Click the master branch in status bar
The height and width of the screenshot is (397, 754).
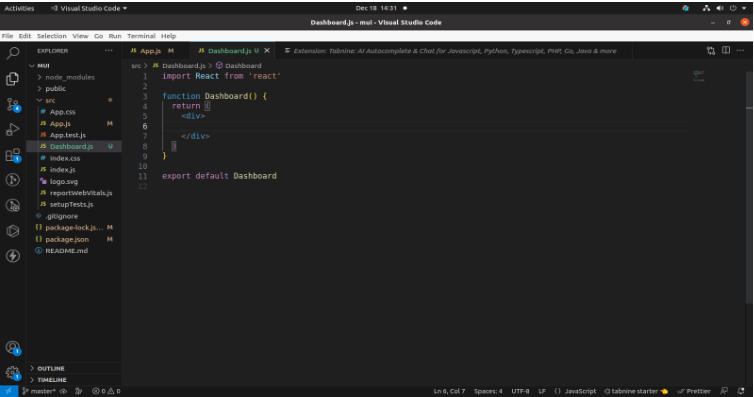pos(39,391)
